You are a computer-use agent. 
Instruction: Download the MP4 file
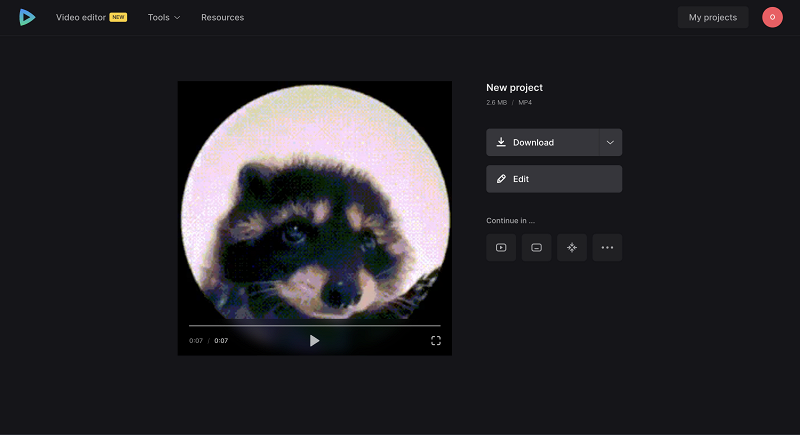pos(542,142)
